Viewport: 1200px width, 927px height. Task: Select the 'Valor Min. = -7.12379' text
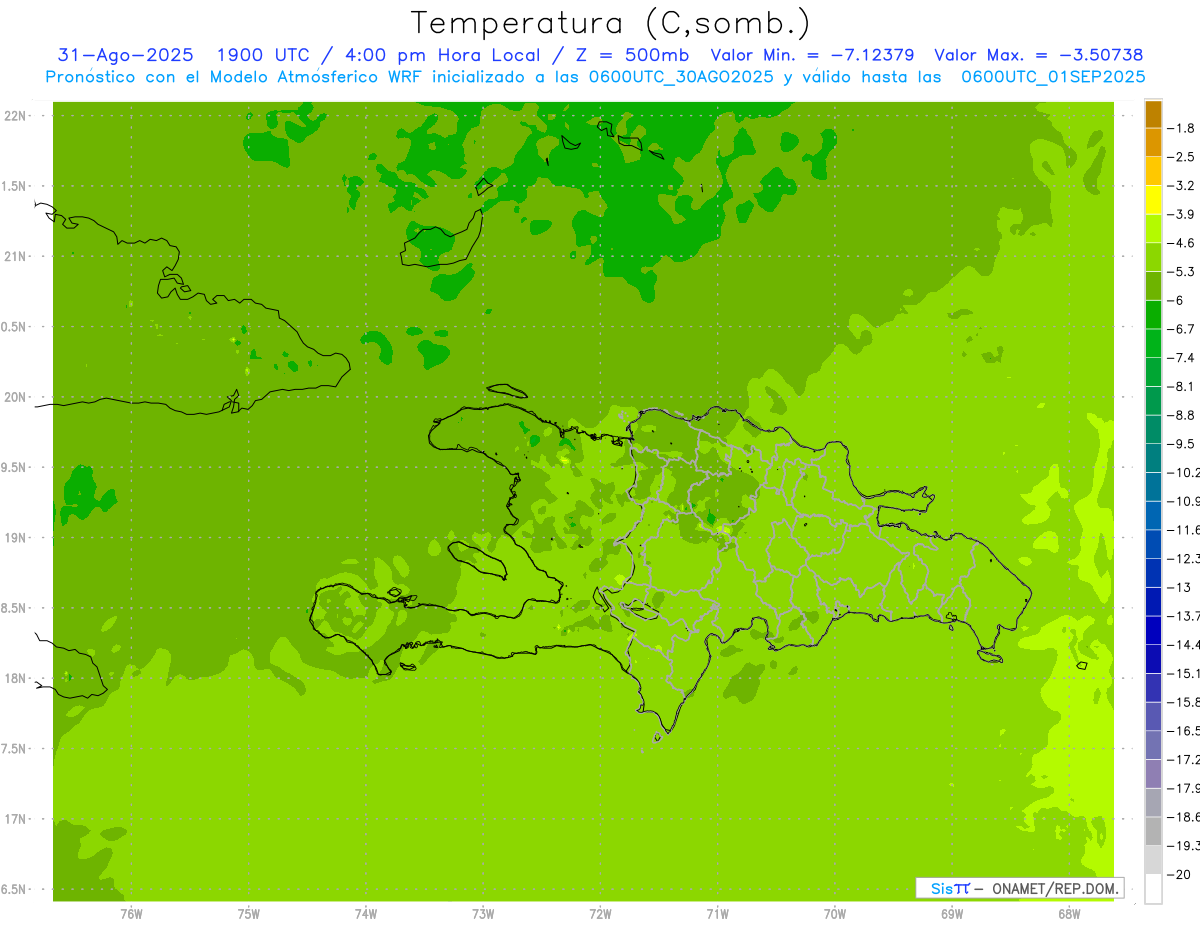pyautogui.click(x=812, y=55)
